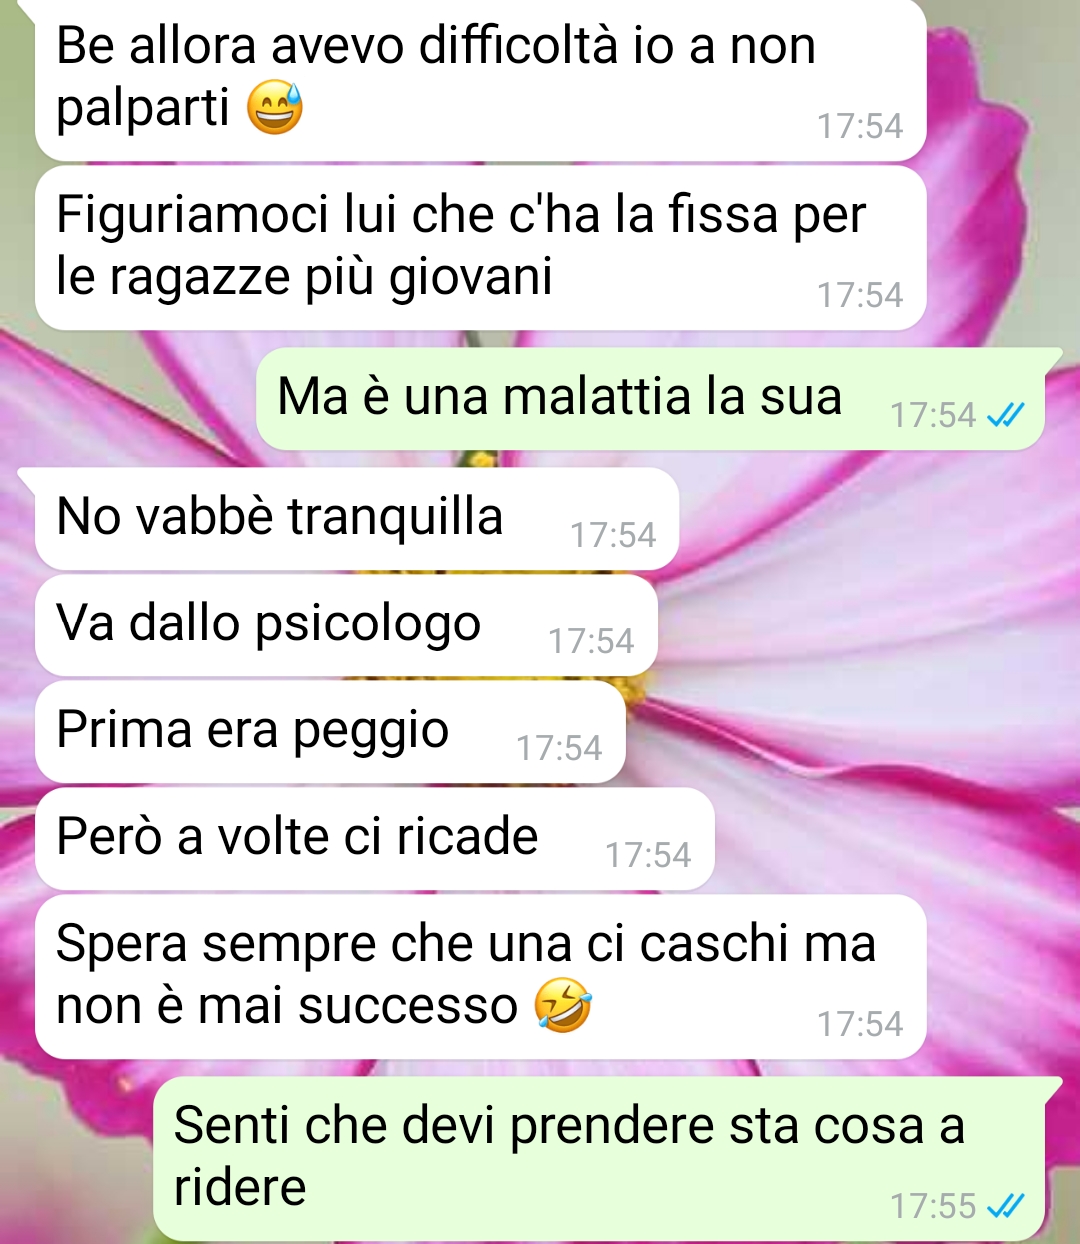The width and height of the screenshot is (1080, 1244).
Task: Tap the 'Ma è una malattia la sua' bubble
Action: (651, 398)
